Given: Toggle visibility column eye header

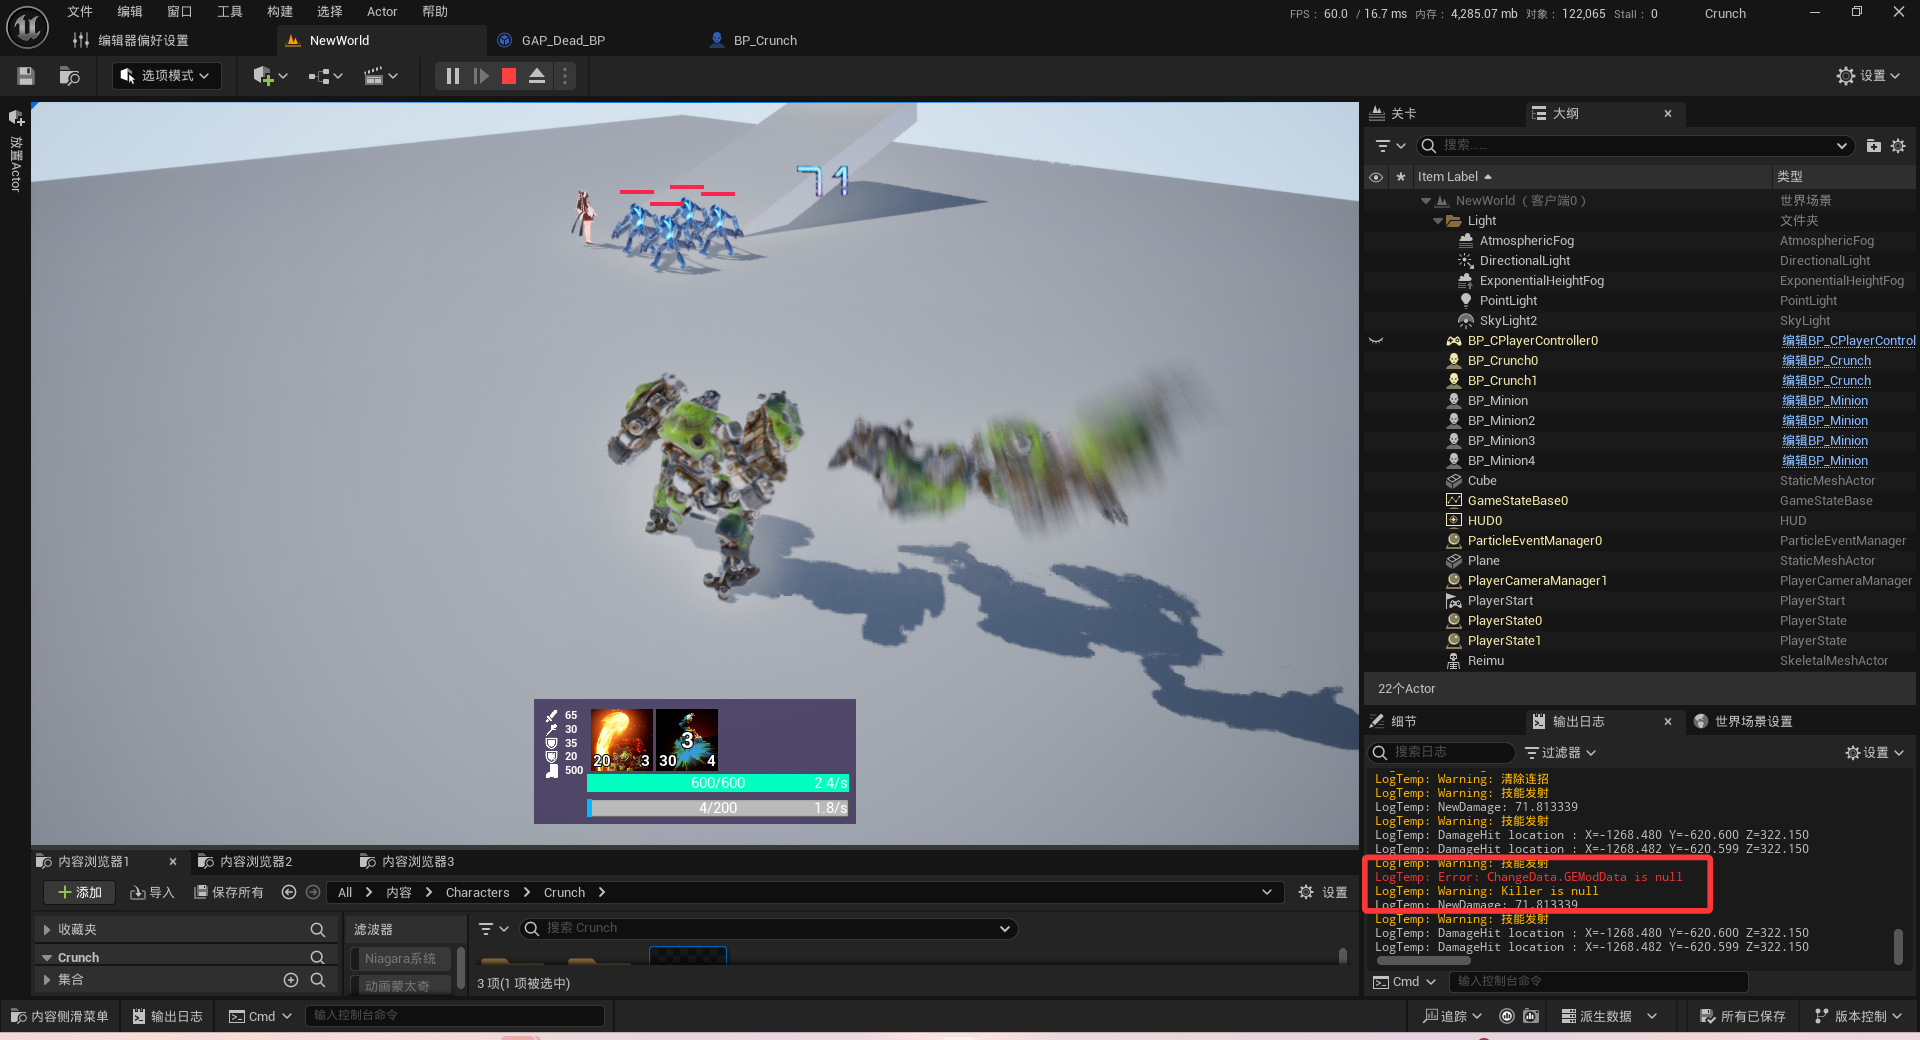Looking at the screenshot, I should (1376, 177).
